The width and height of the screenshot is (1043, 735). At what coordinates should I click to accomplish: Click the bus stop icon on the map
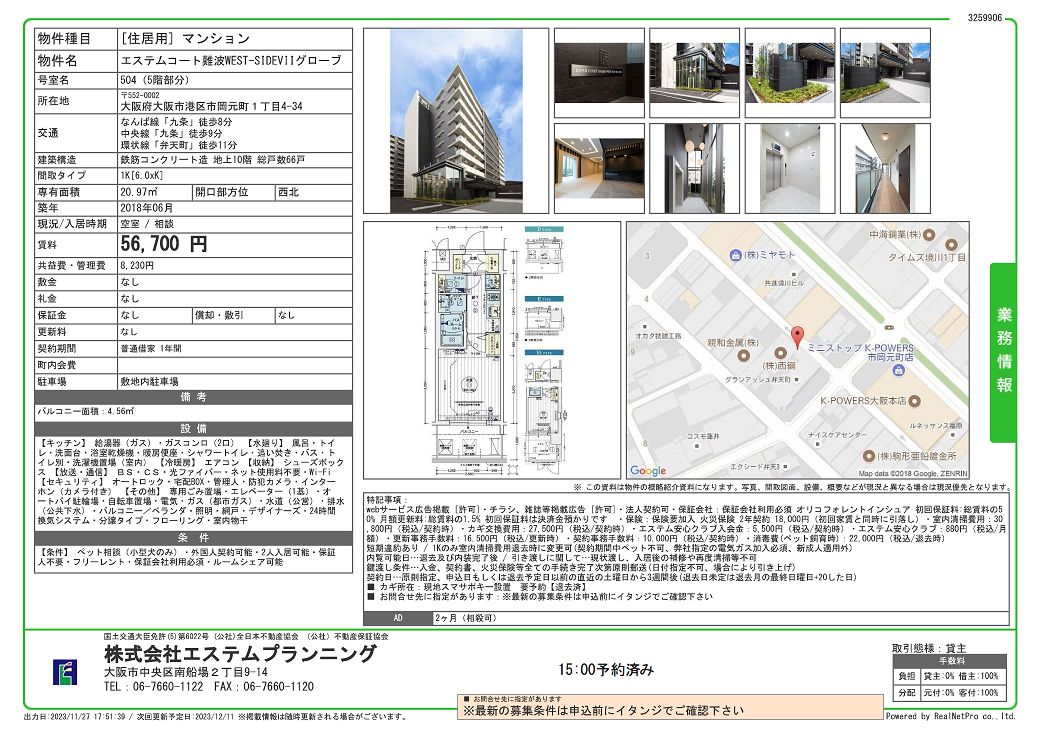(889, 327)
